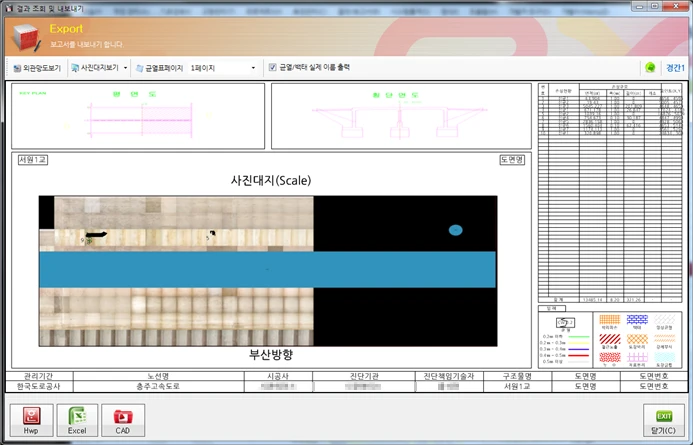The height and width of the screenshot is (445, 693).
Task: Click the red diagonal-stripe legend swatch
Action: coord(610,339)
